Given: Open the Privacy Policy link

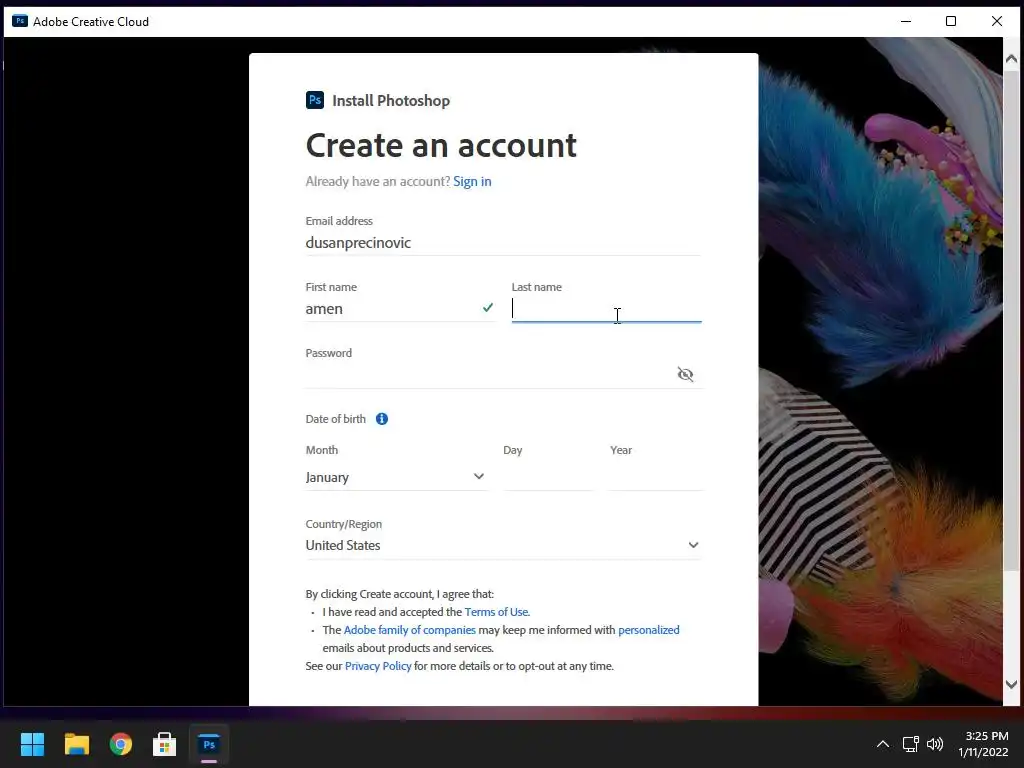Looking at the screenshot, I should click(x=378, y=666).
